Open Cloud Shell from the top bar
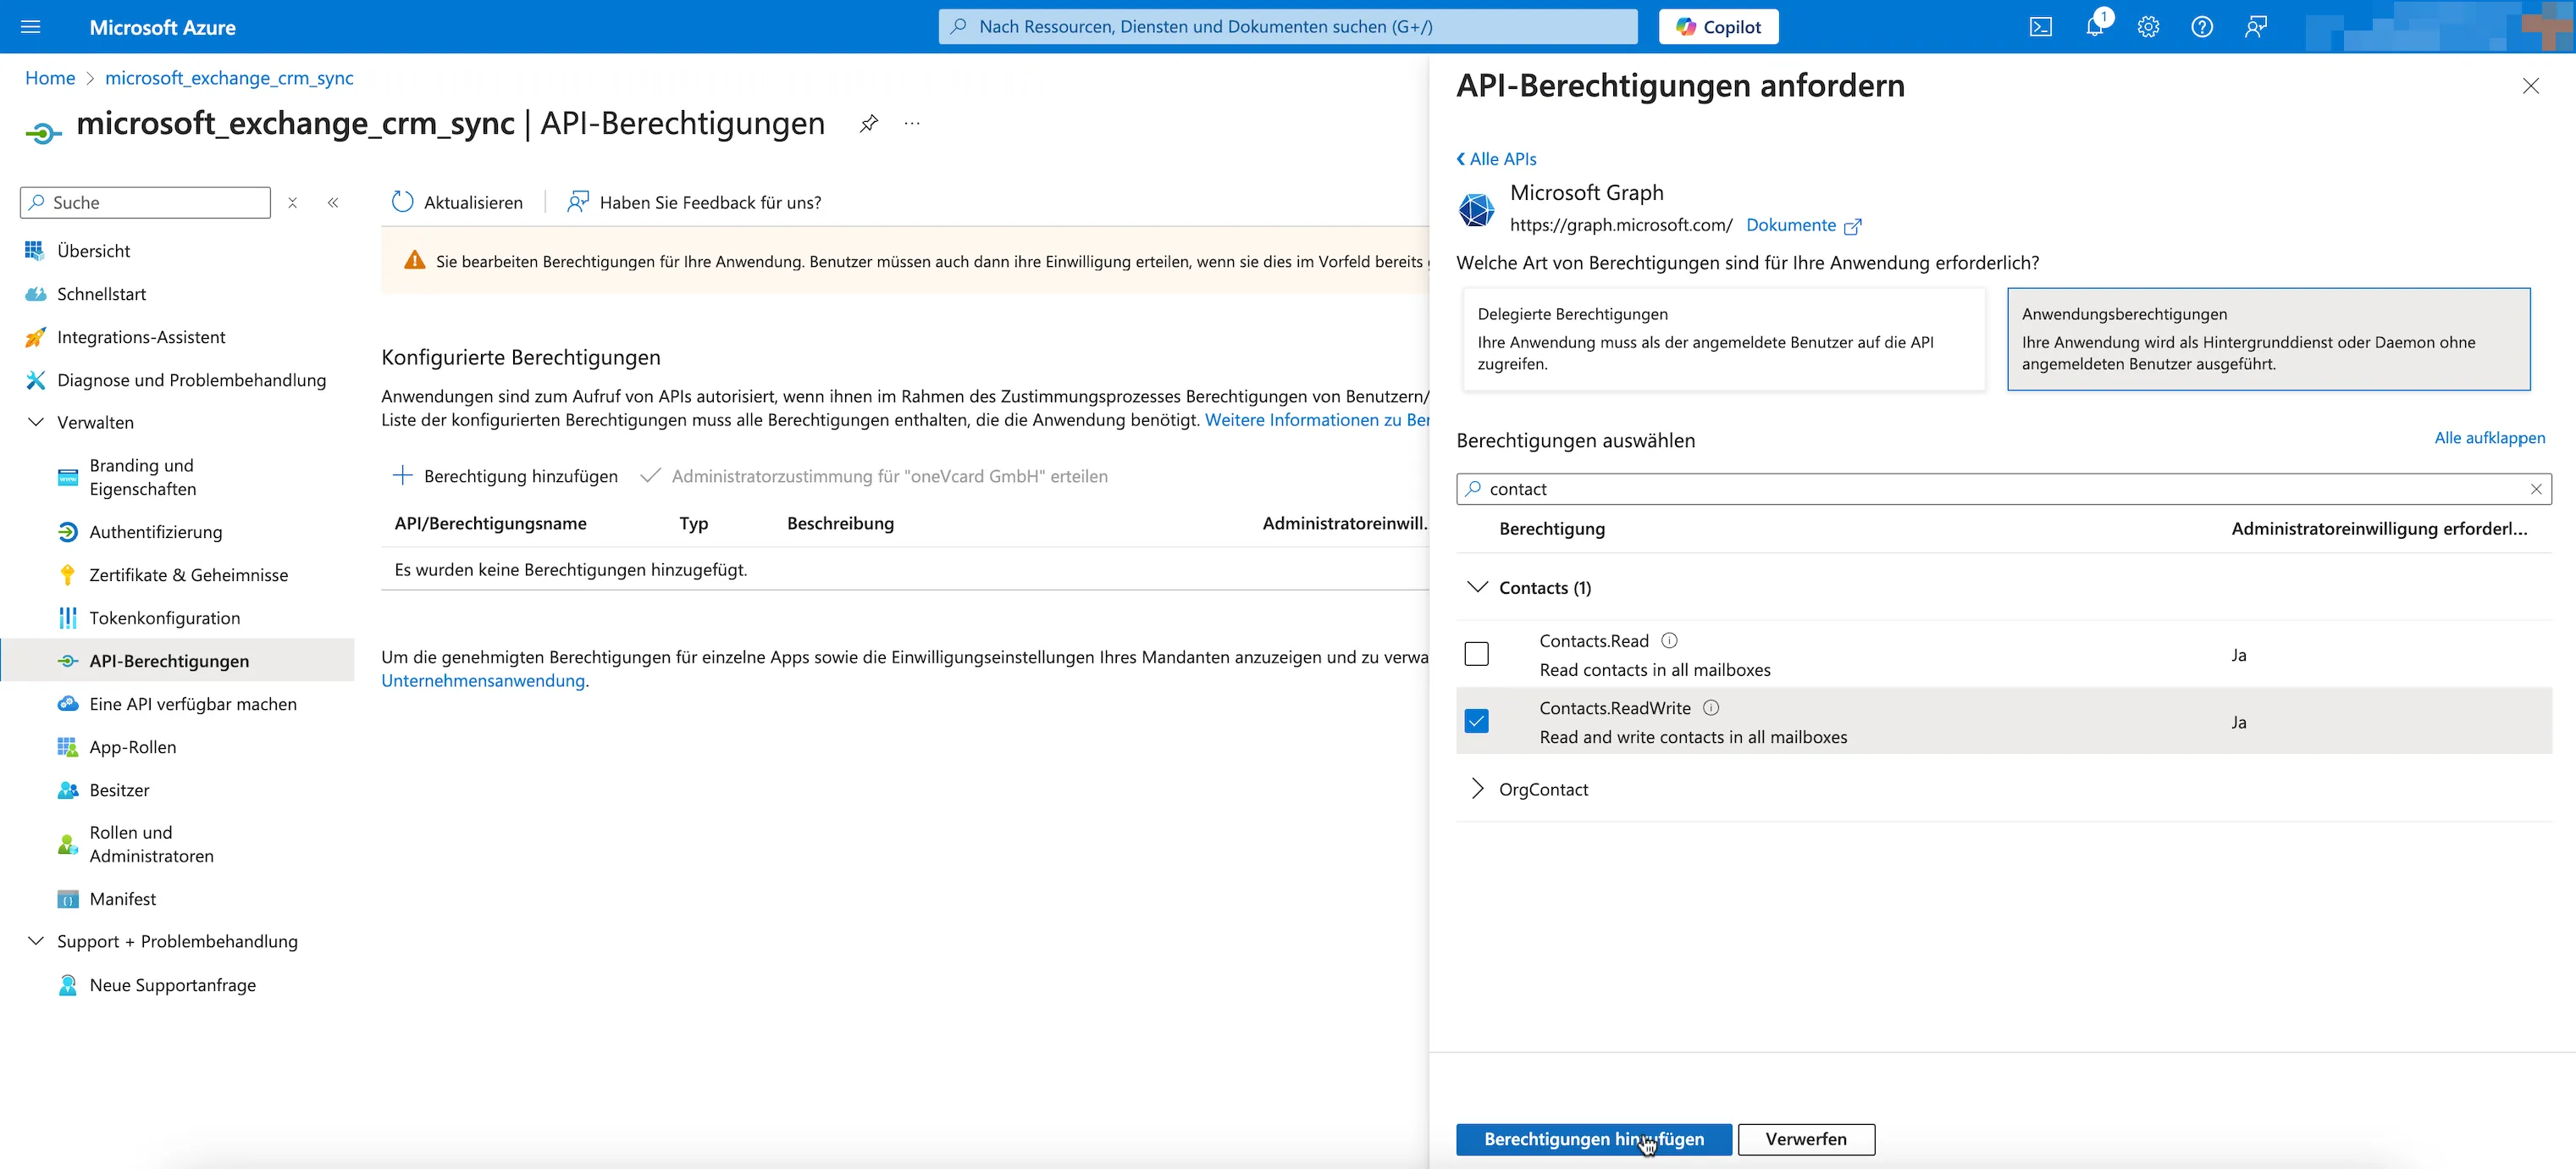The height and width of the screenshot is (1169, 2576). pyautogui.click(x=2040, y=27)
